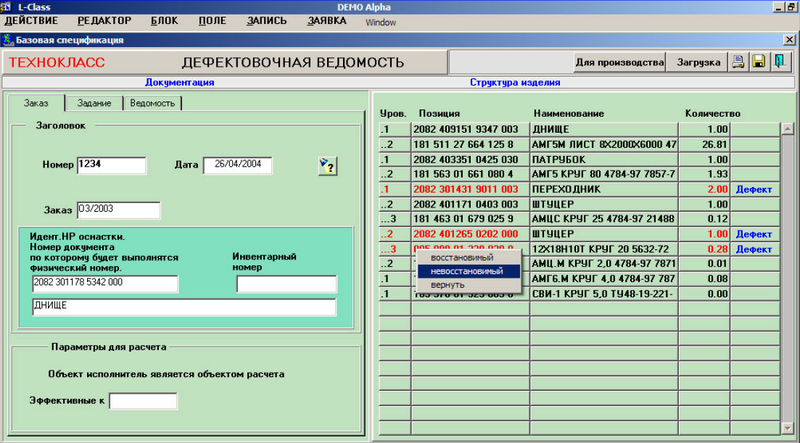
Task: Select position 2082 401171 0403 003
Action: [x=470, y=204]
